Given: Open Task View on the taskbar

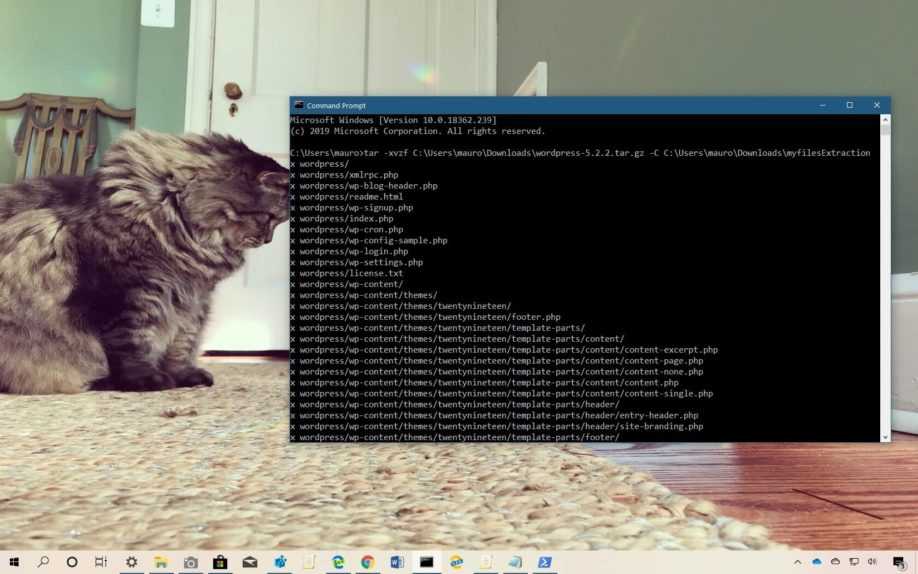Looking at the screenshot, I should pyautogui.click(x=101, y=562).
